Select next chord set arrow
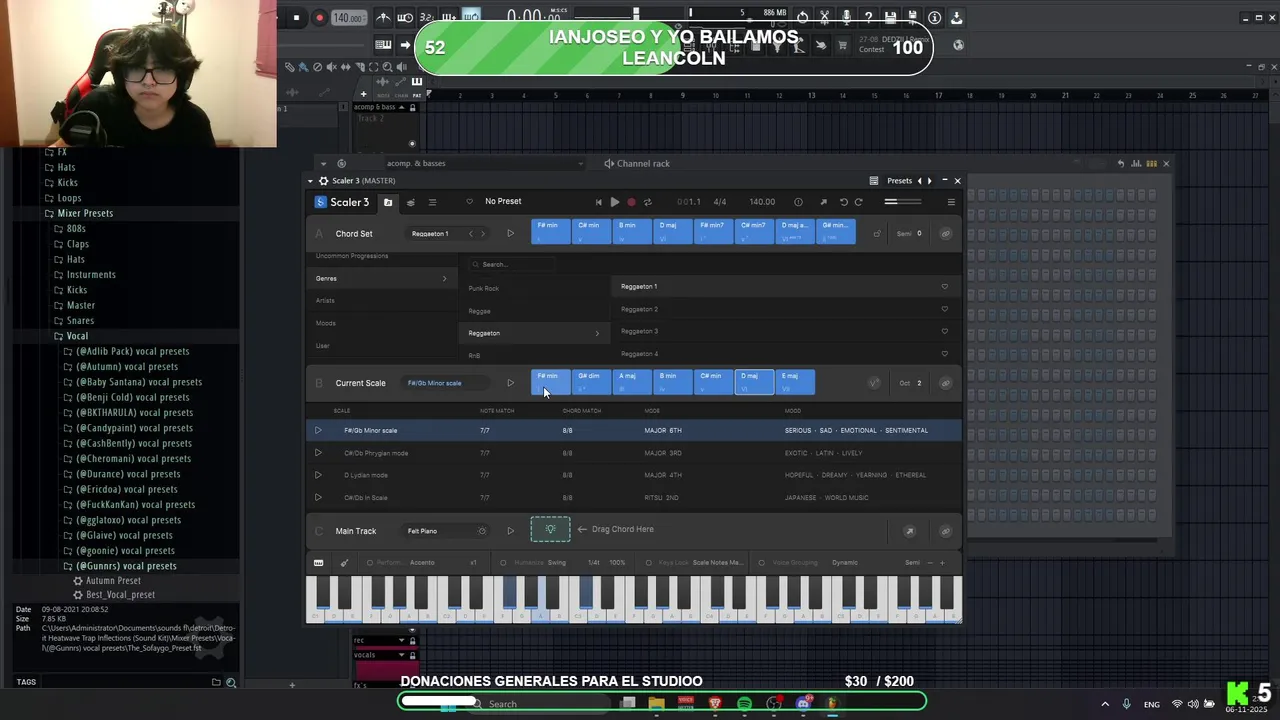 tap(482, 234)
